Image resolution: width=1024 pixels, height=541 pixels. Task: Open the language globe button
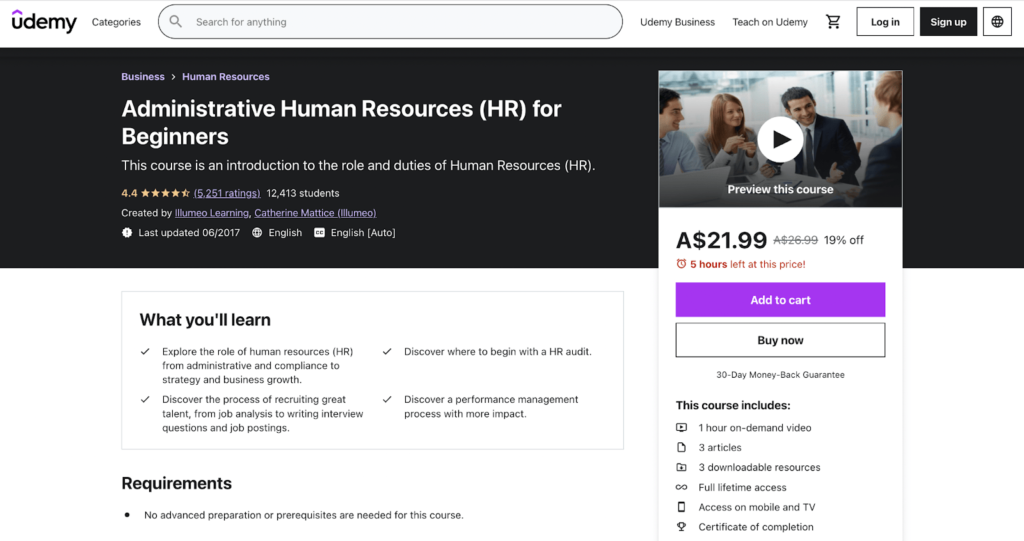point(997,22)
